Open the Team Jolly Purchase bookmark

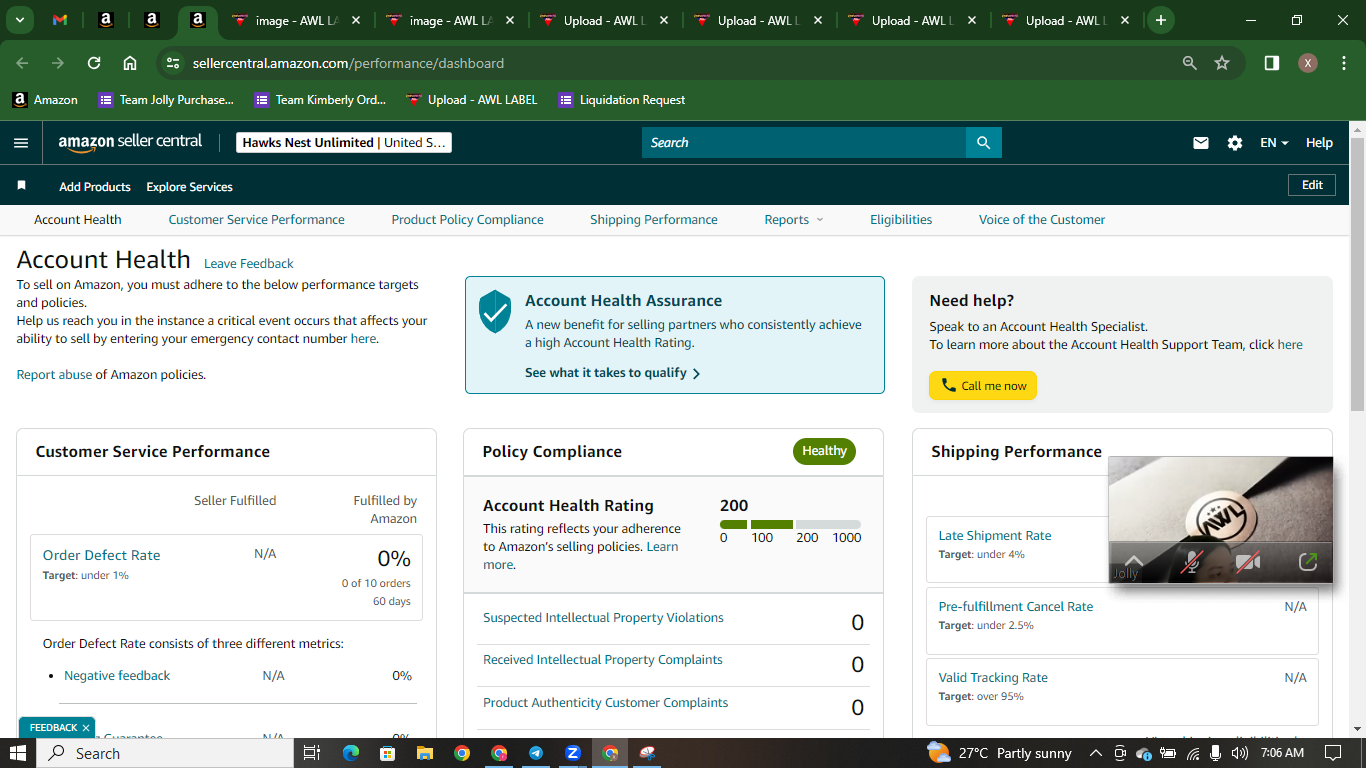(166, 100)
